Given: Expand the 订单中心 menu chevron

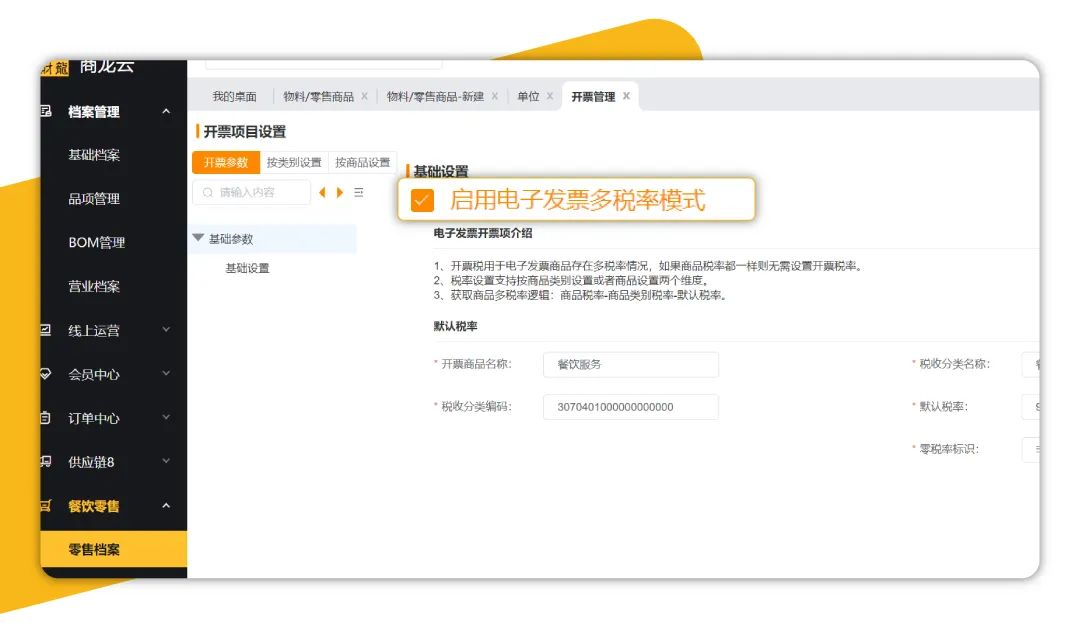Looking at the screenshot, I should point(166,417).
